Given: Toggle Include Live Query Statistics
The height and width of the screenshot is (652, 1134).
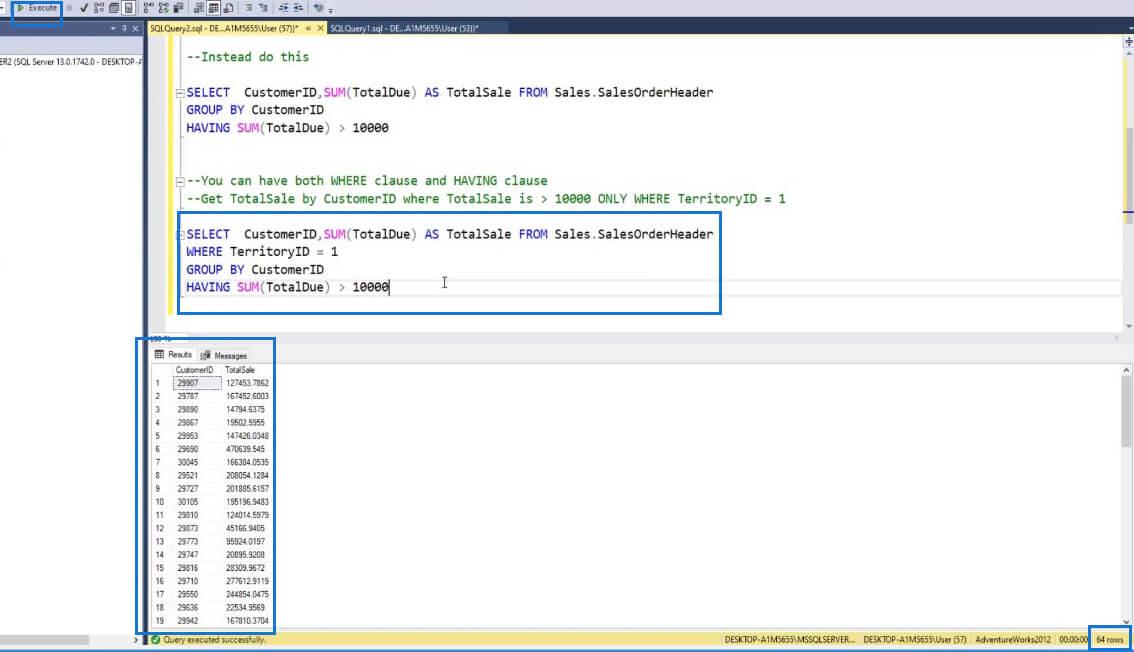Looking at the screenshot, I should click(x=163, y=8).
